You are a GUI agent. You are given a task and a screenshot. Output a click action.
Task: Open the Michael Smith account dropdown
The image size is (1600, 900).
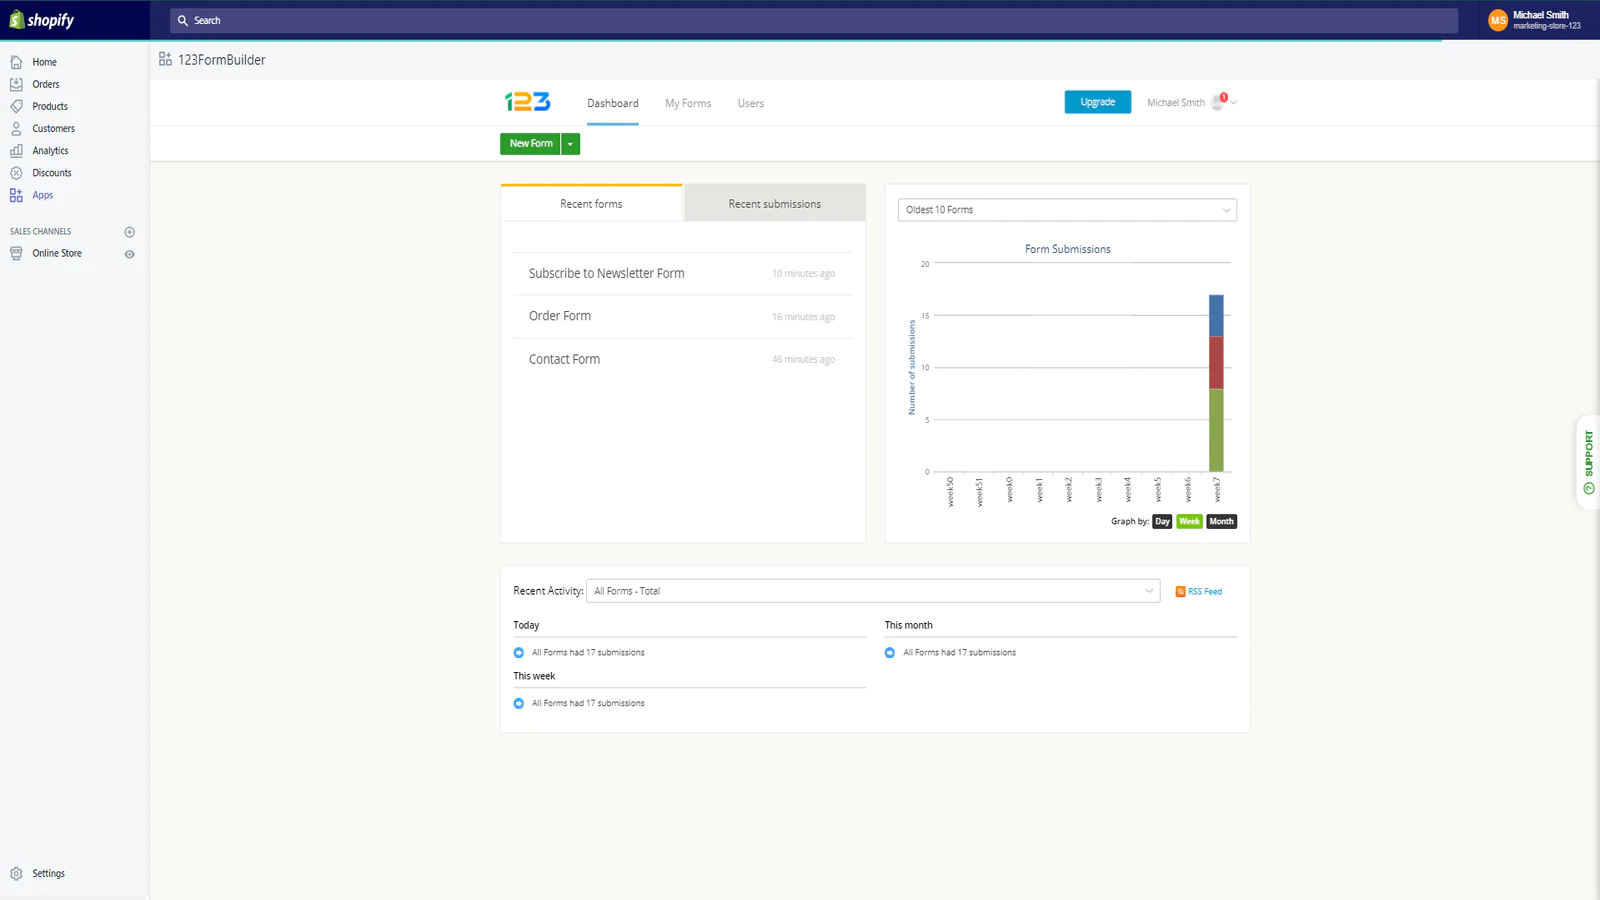(x=1192, y=102)
